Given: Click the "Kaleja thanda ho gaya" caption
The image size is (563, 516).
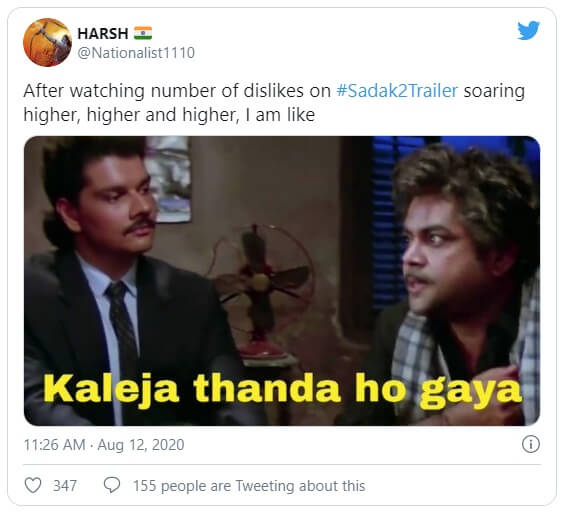Looking at the screenshot, I should pos(282,390).
